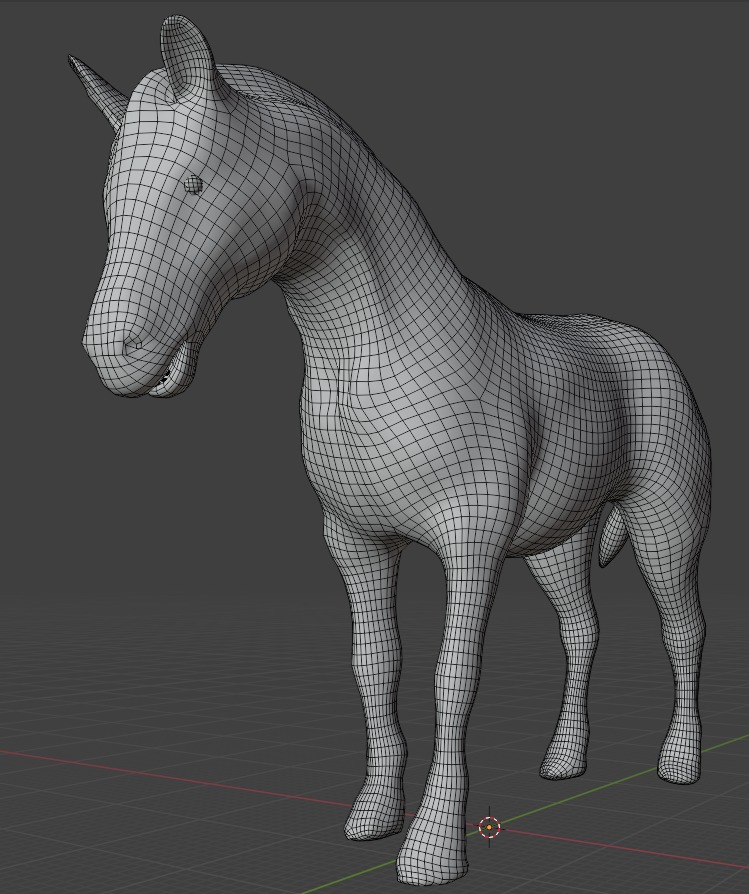Screen dimensions: 749x894
Task: Click the 3D cursor on the grid floor
Action: point(489,827)
